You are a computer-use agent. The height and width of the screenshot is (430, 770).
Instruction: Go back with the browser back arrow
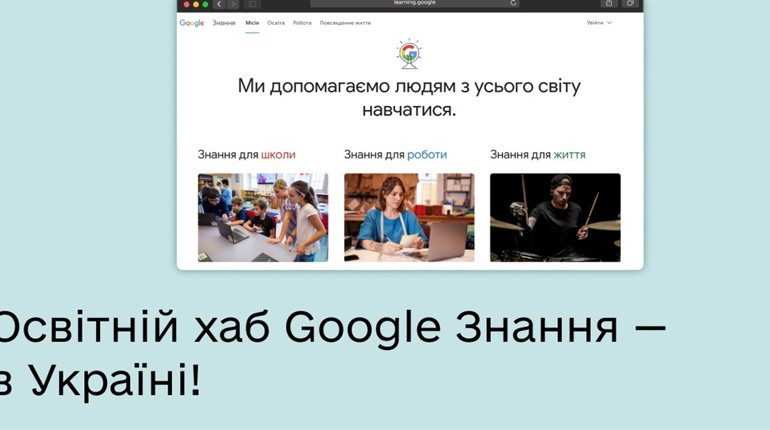tap(219, 4)
